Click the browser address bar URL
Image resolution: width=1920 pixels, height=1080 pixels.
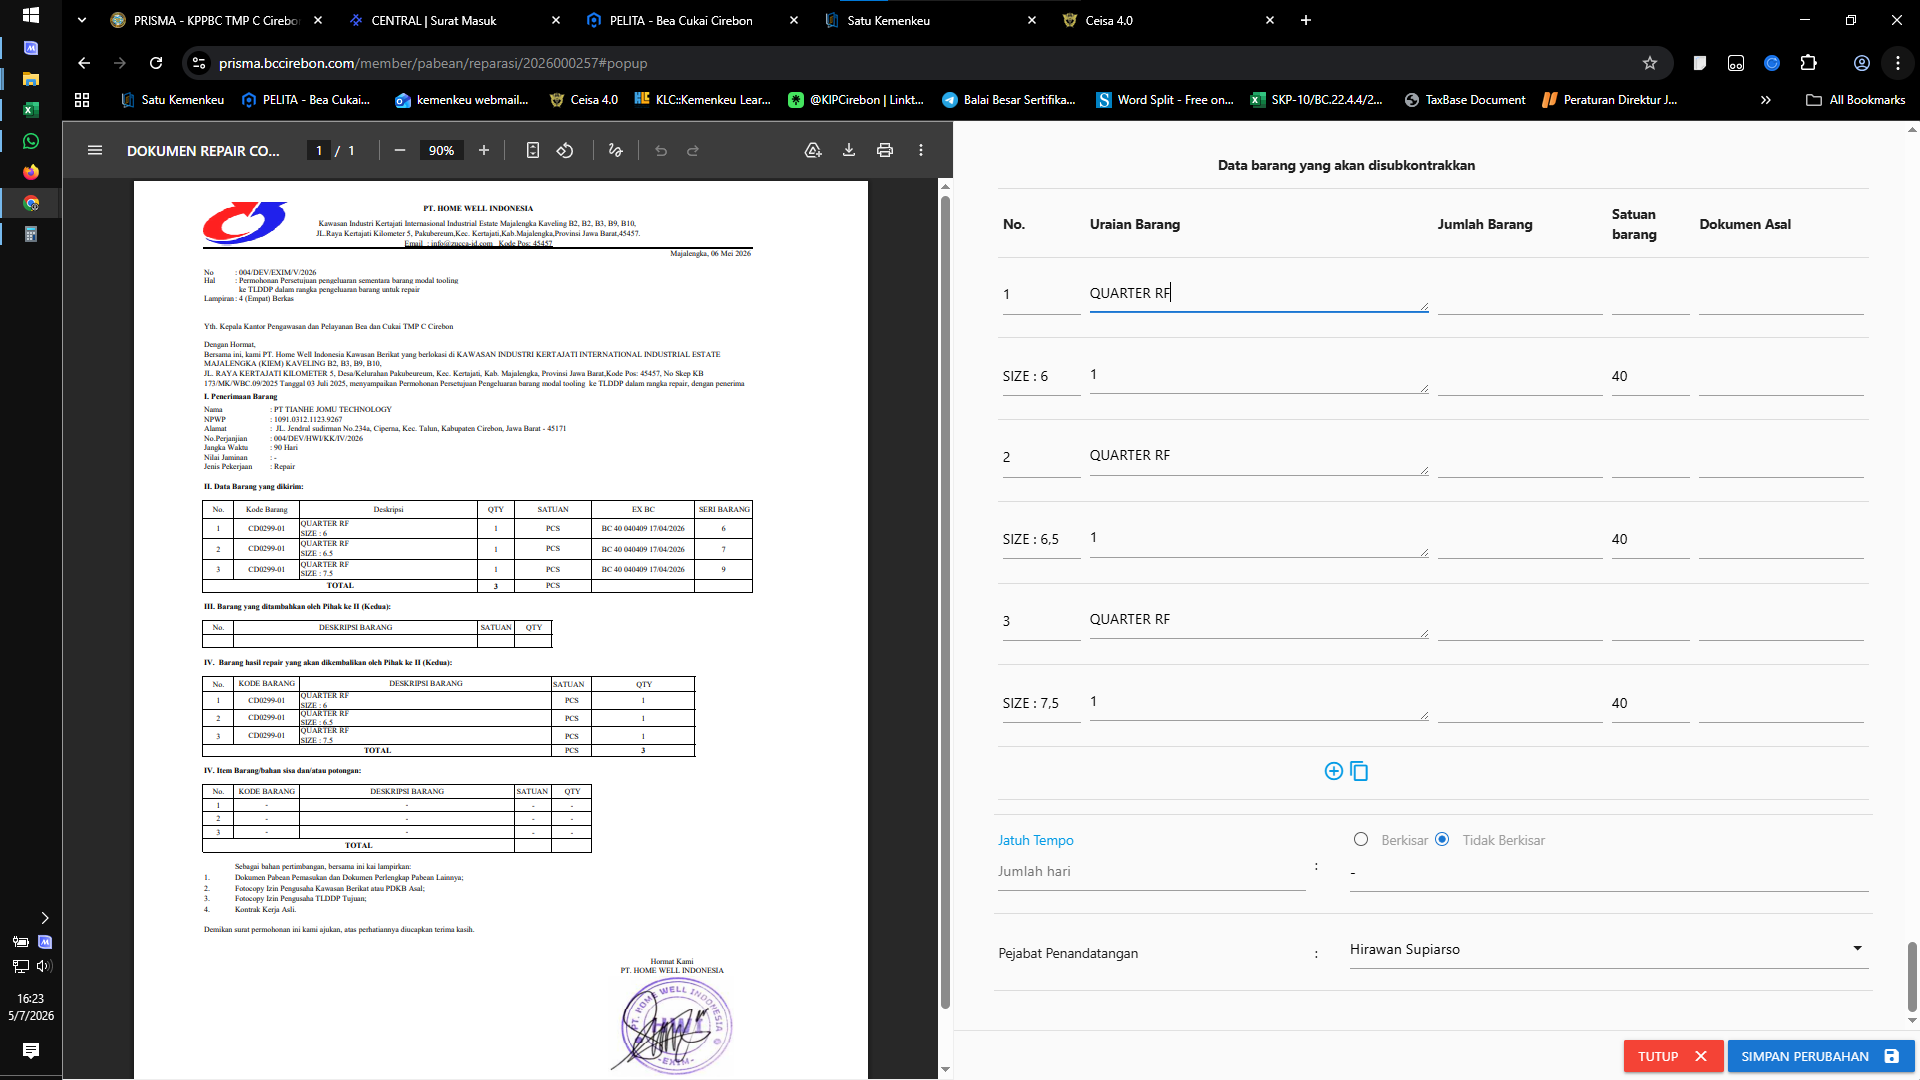click(x=433, y=63)
